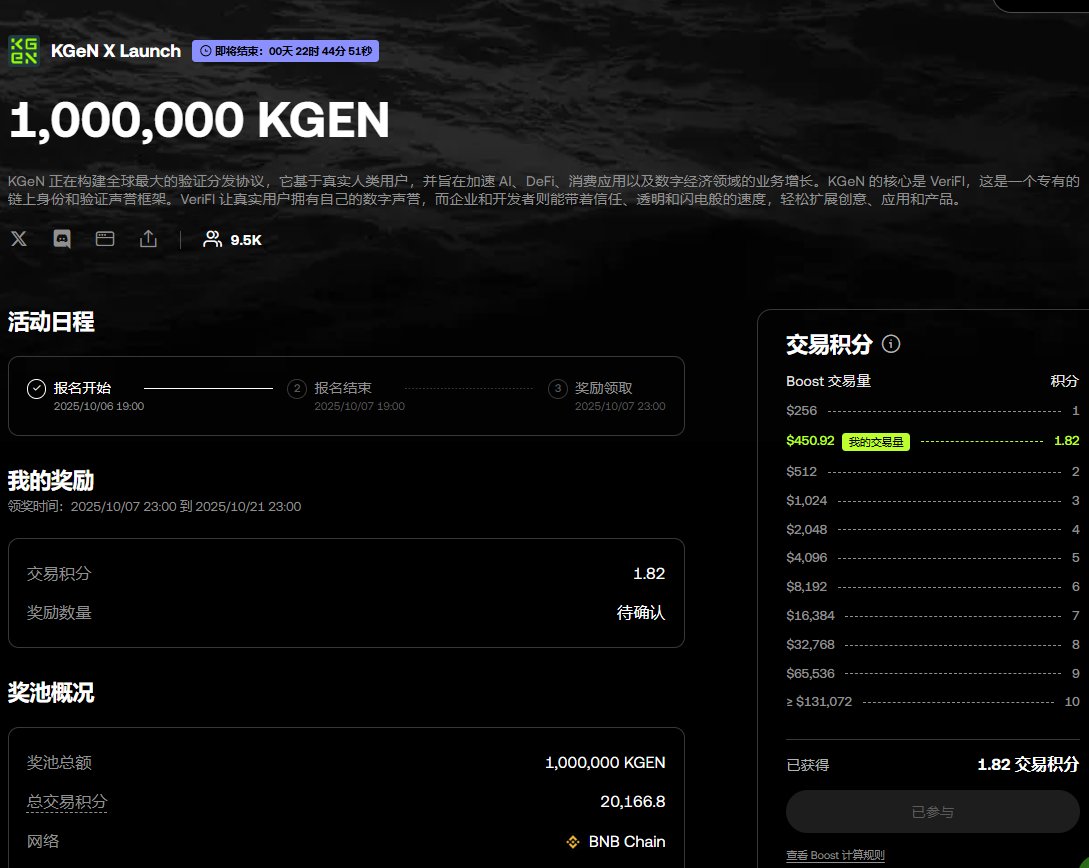Click the $512 boost tier row
Viewport: 1089px width, 868px height.
(x=932, y=471)
